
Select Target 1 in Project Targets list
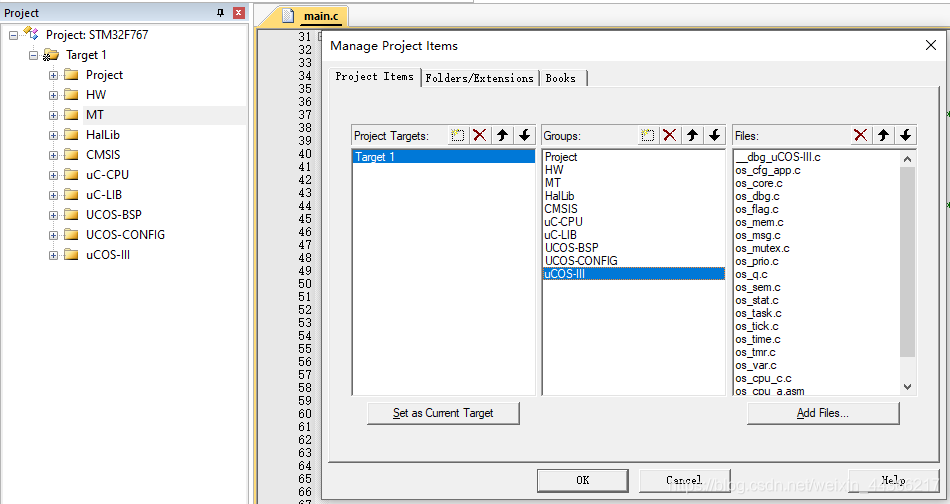(443, 157)
